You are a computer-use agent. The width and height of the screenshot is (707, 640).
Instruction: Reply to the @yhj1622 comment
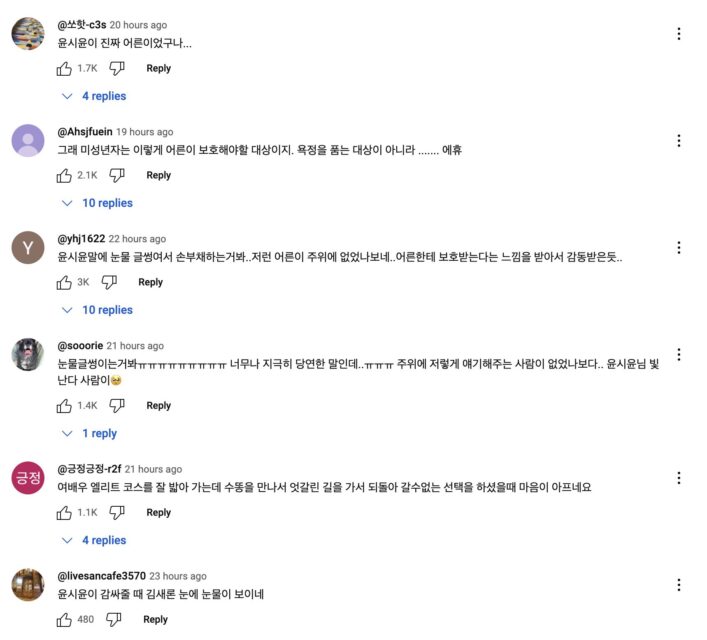tap(150, 282)
